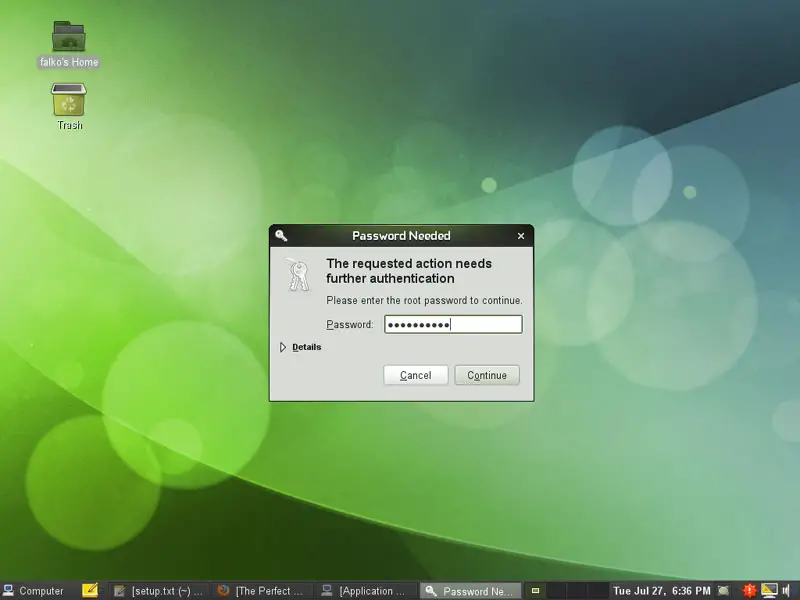800x600 pixels.
Task: Switch to The Perfect... Firefox taskbar window
Action: (262, 591)
